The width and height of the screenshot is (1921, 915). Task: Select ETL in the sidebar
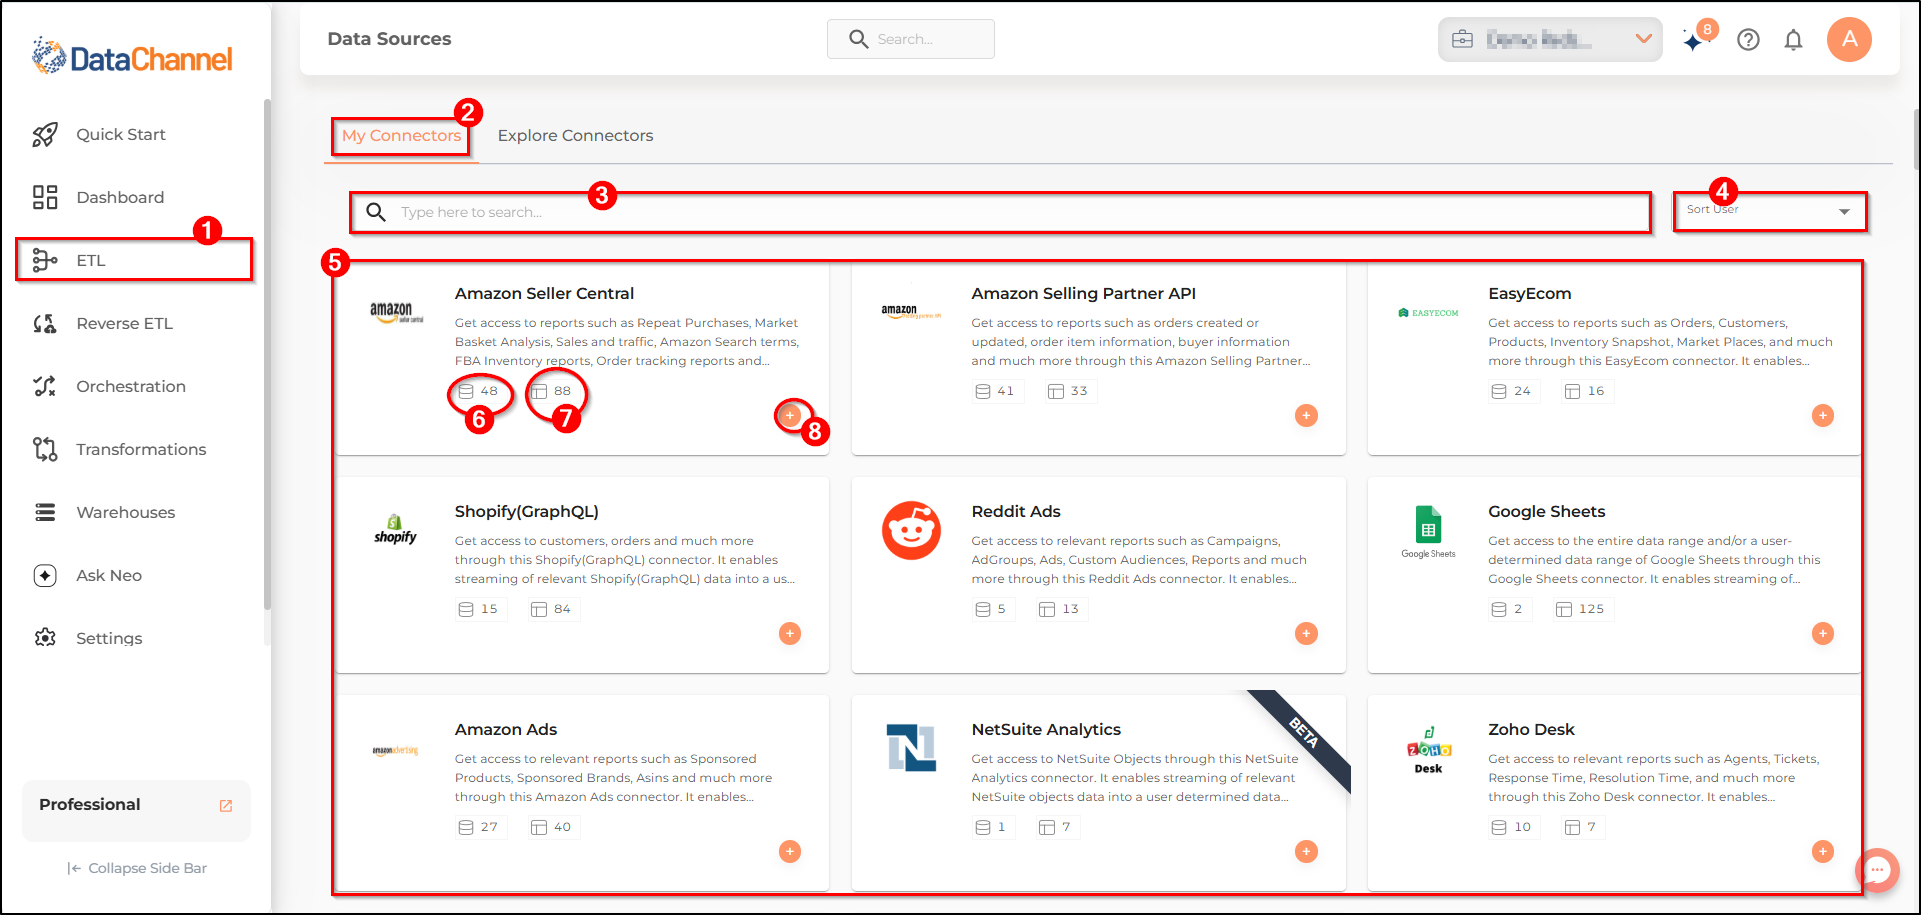tap(134, 260)
